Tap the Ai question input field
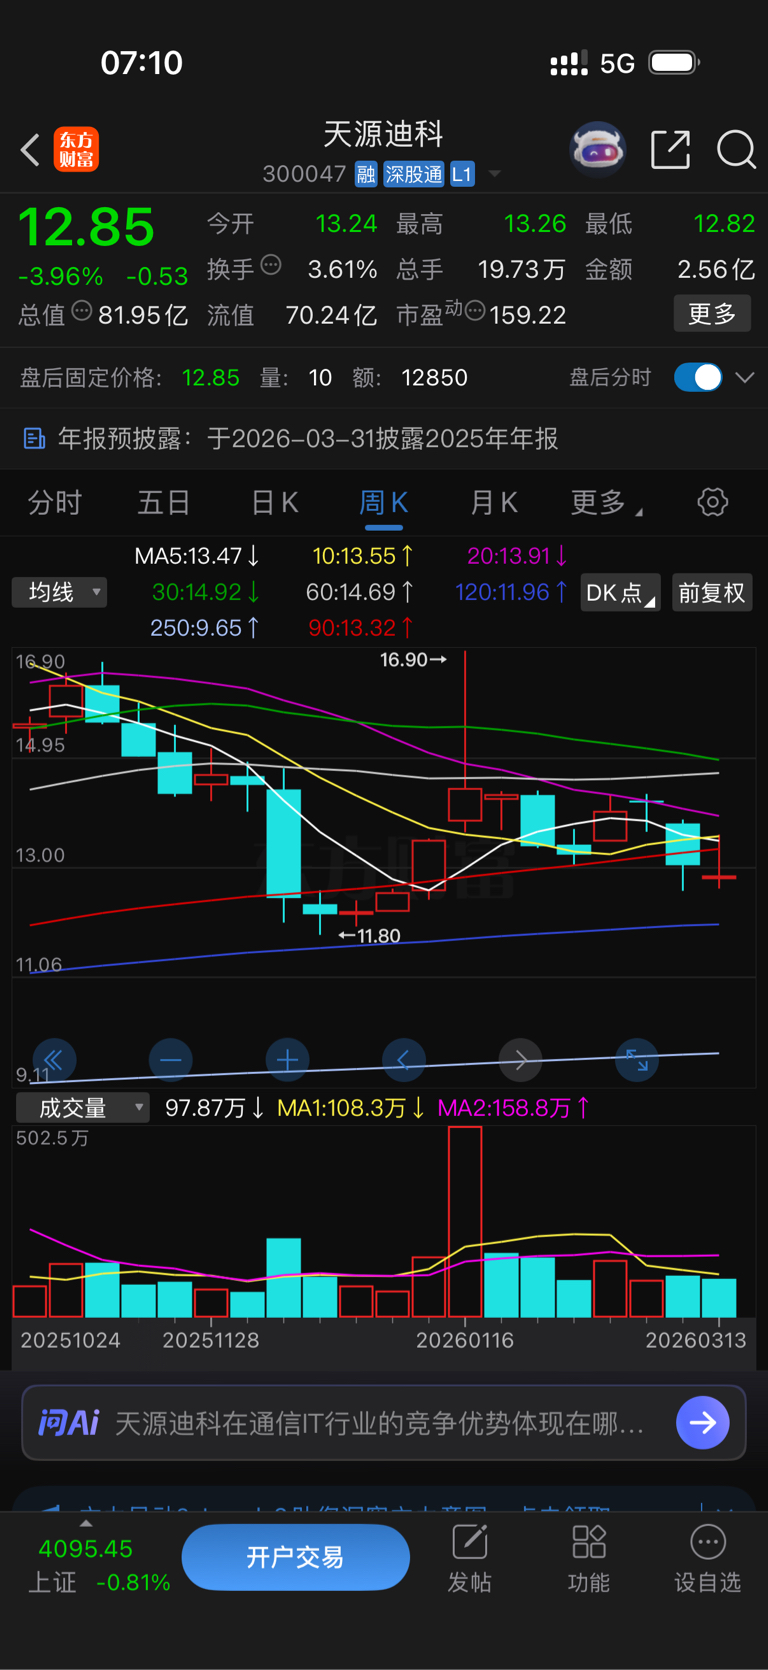768x1670 pixels. point(380,1422)
